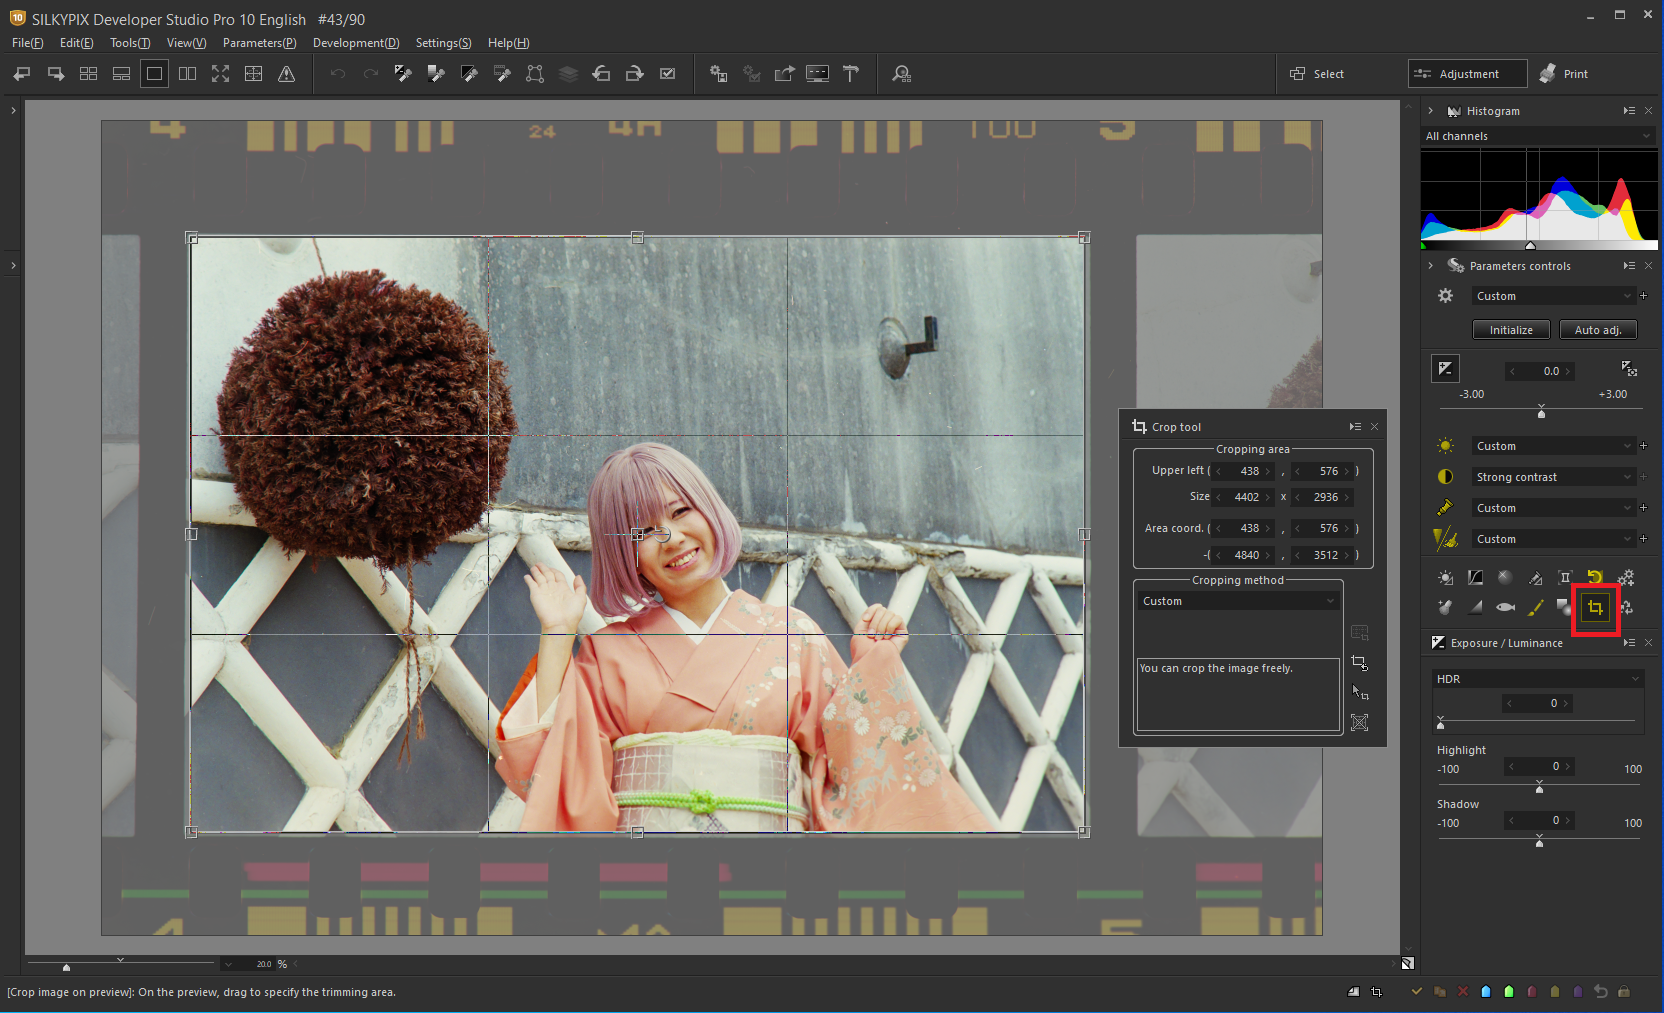Screen dimensions: 1664x1013
Task: Open fine color controller fish icon
Action: pos(1505,607)
